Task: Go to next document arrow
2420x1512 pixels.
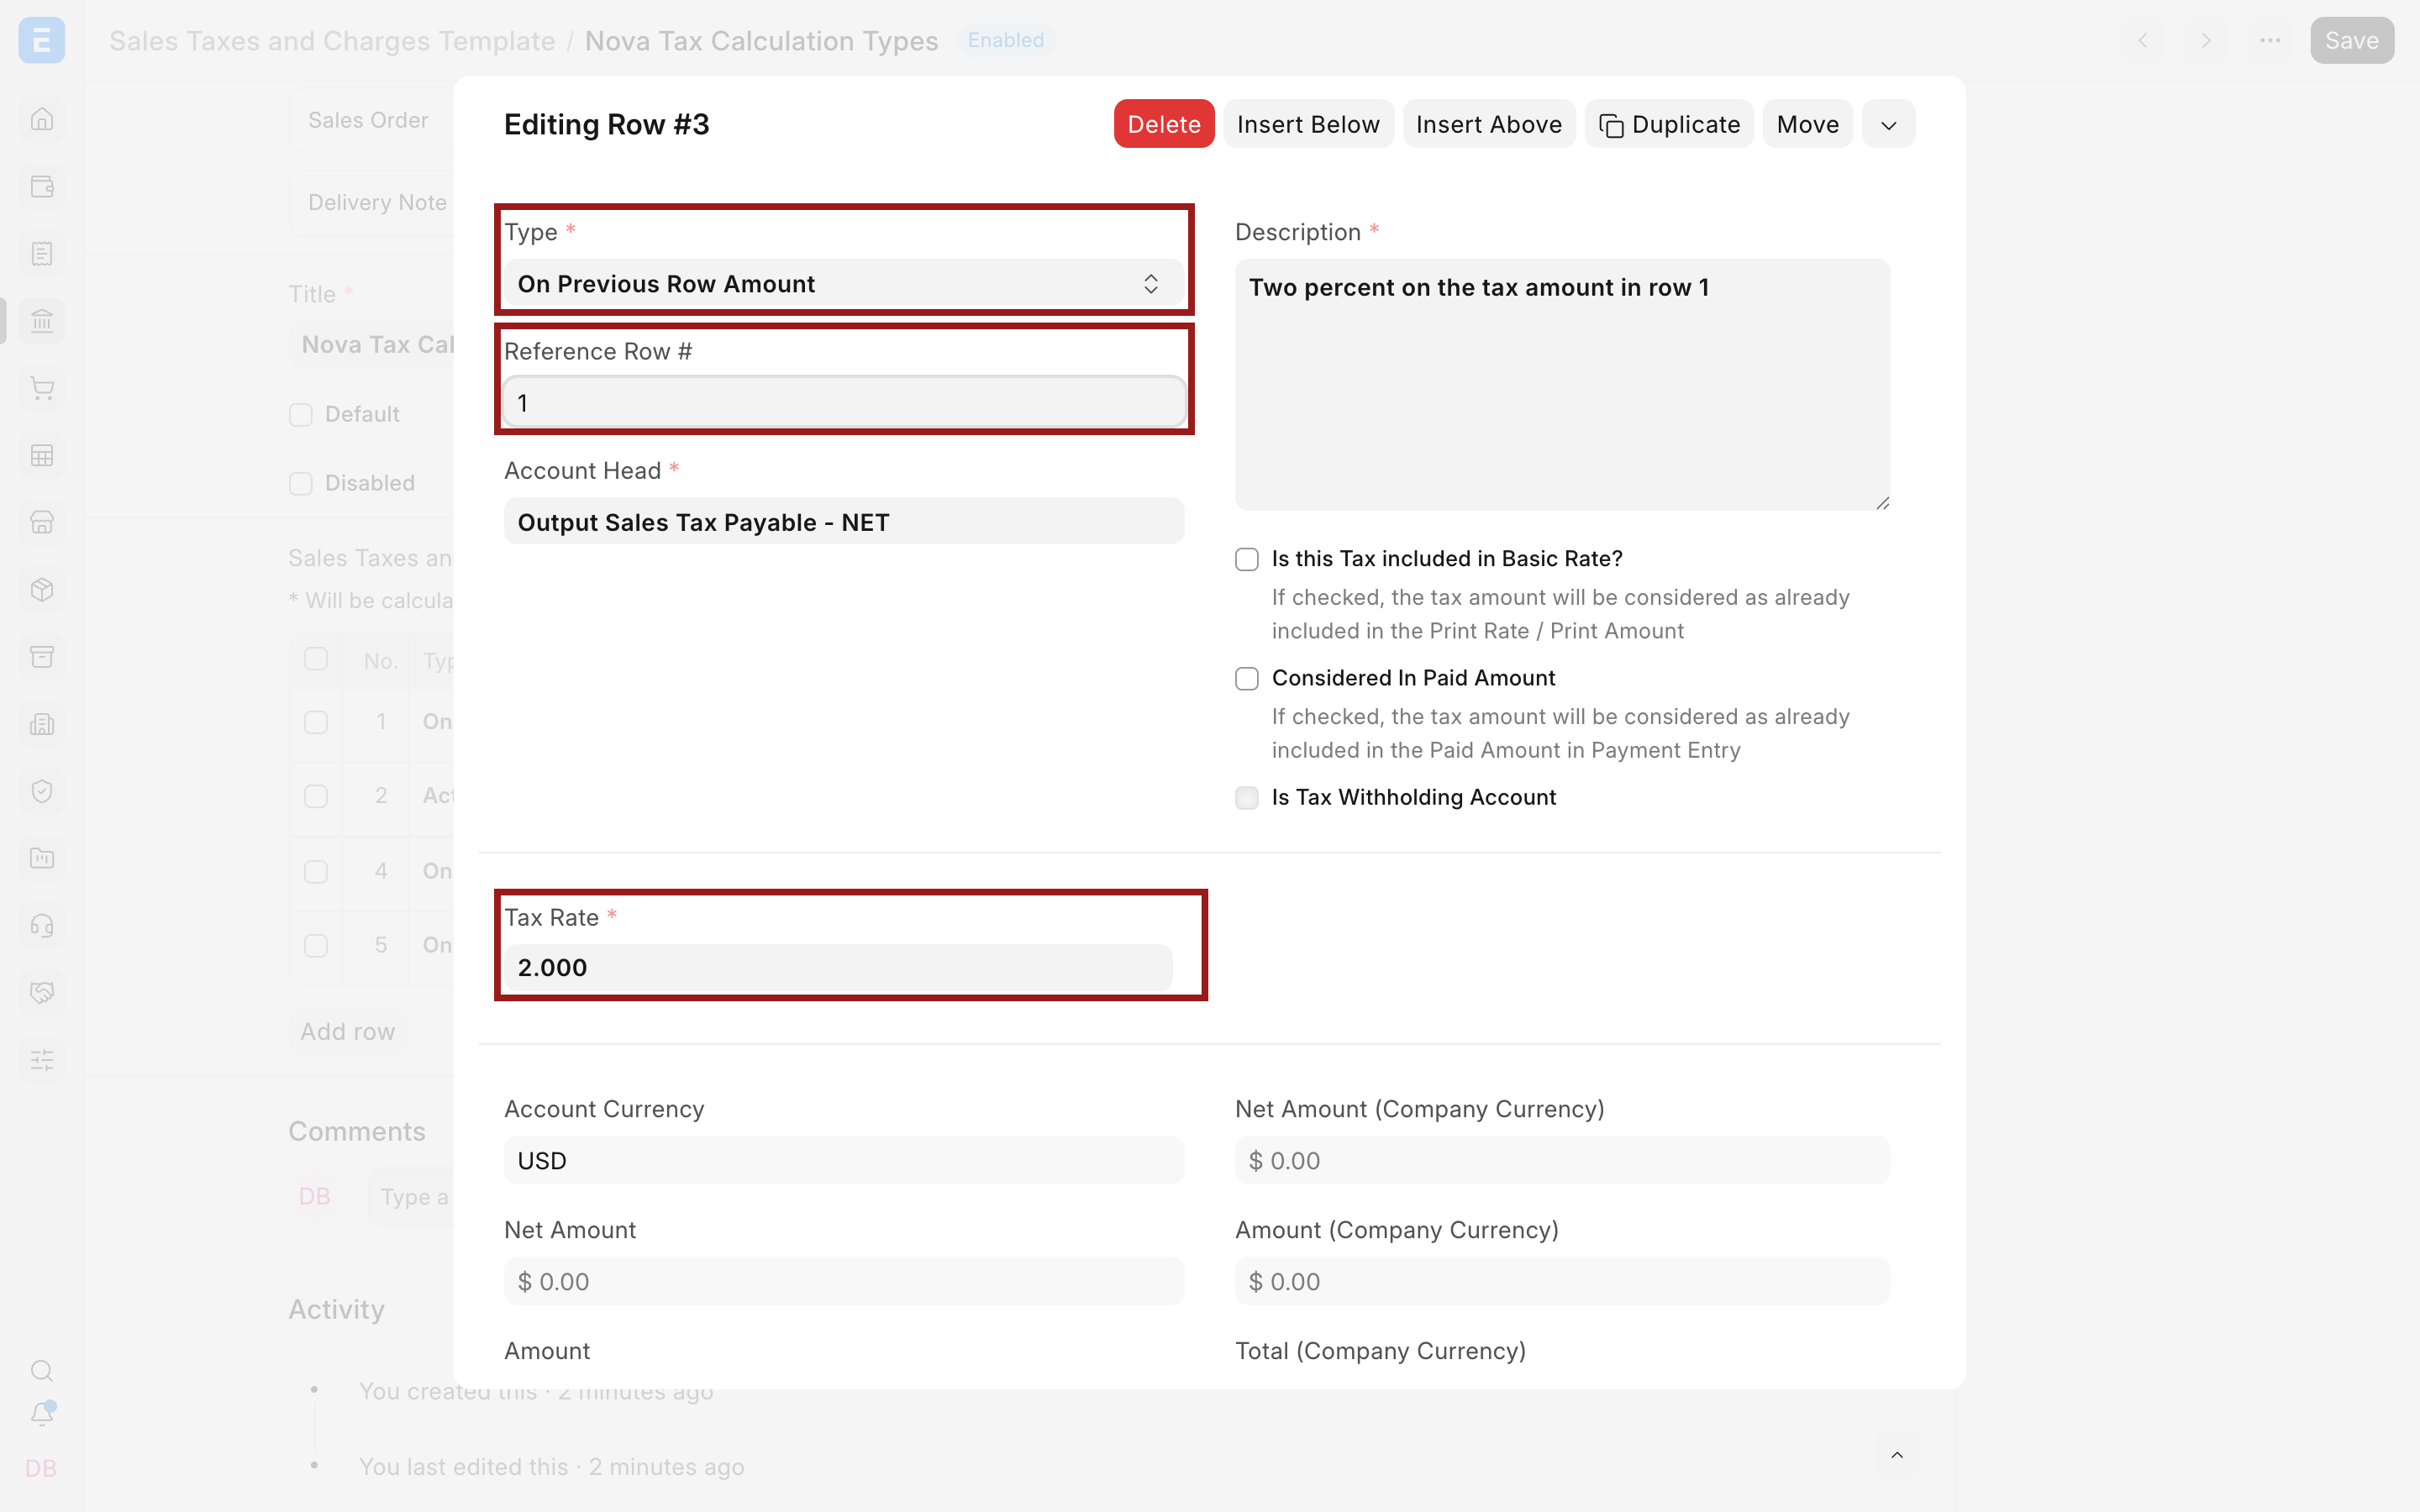Action: click(x=2206, y=40)
